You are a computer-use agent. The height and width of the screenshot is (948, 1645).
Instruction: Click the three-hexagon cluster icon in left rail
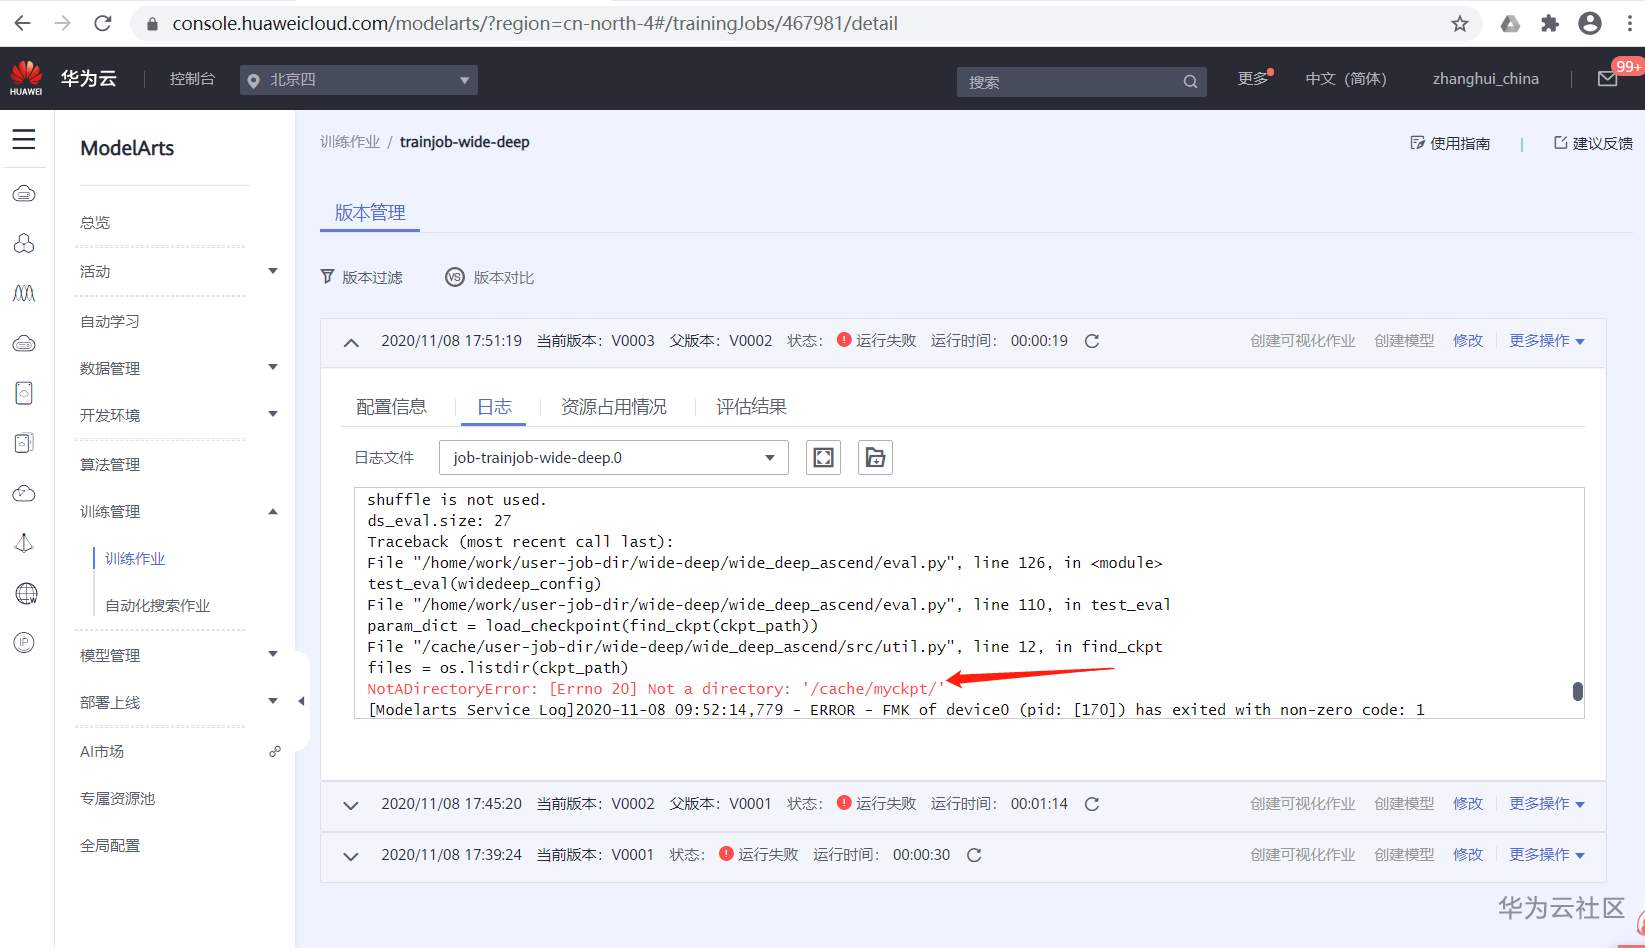tap(24, 243)
